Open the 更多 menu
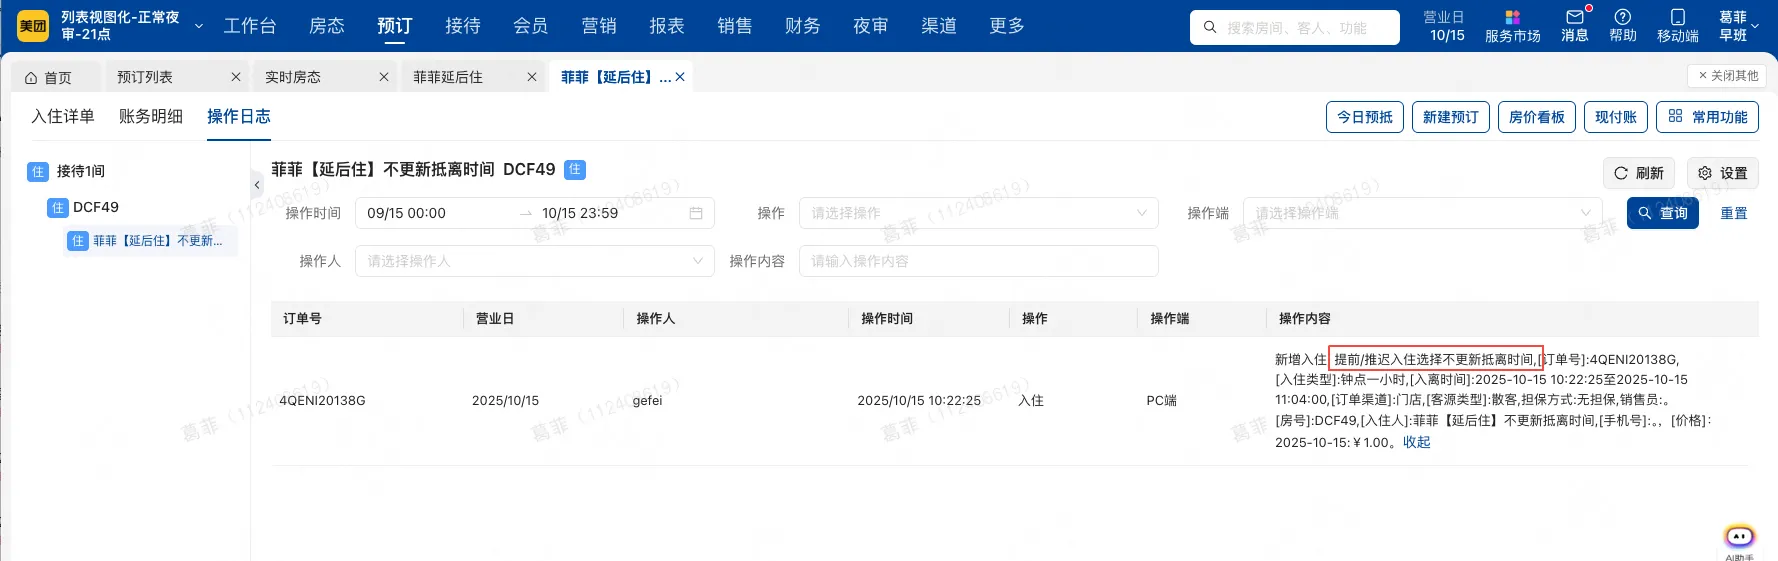 click(1007, 26)
